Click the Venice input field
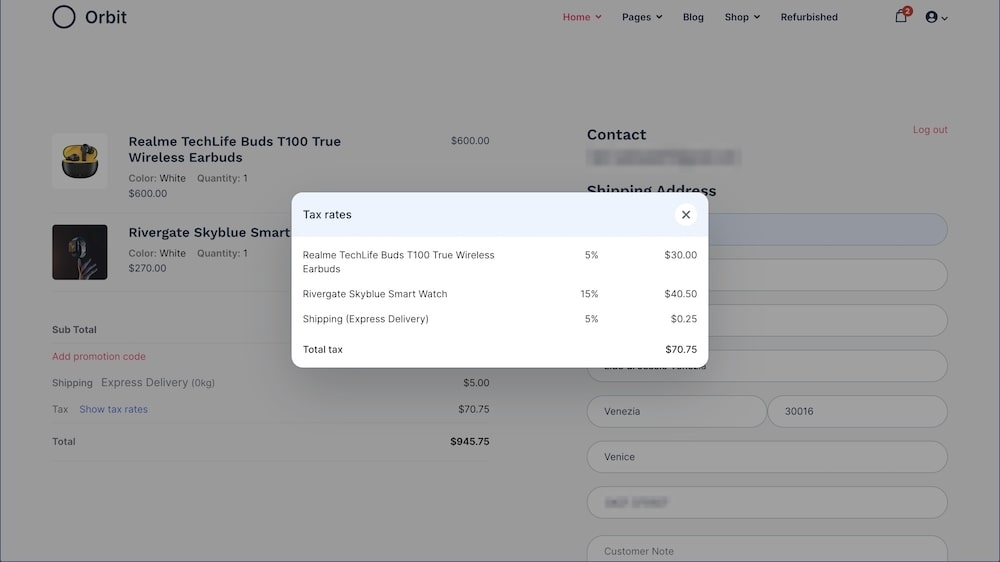The width and height of the screenshot is (1000, 562). (x=767, y=457)
